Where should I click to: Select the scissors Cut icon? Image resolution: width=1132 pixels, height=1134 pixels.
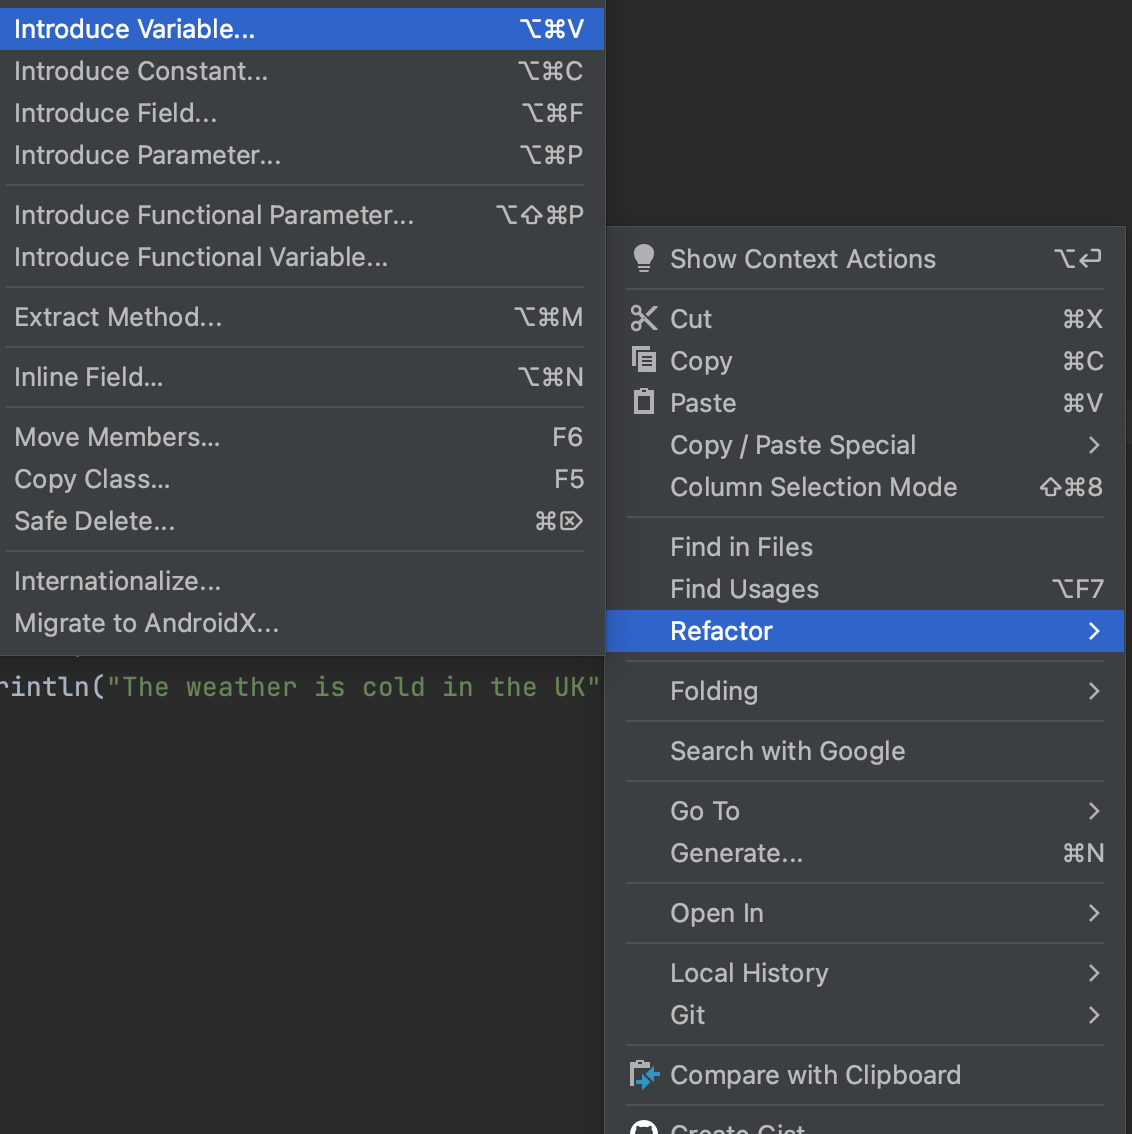pos(644,318)
